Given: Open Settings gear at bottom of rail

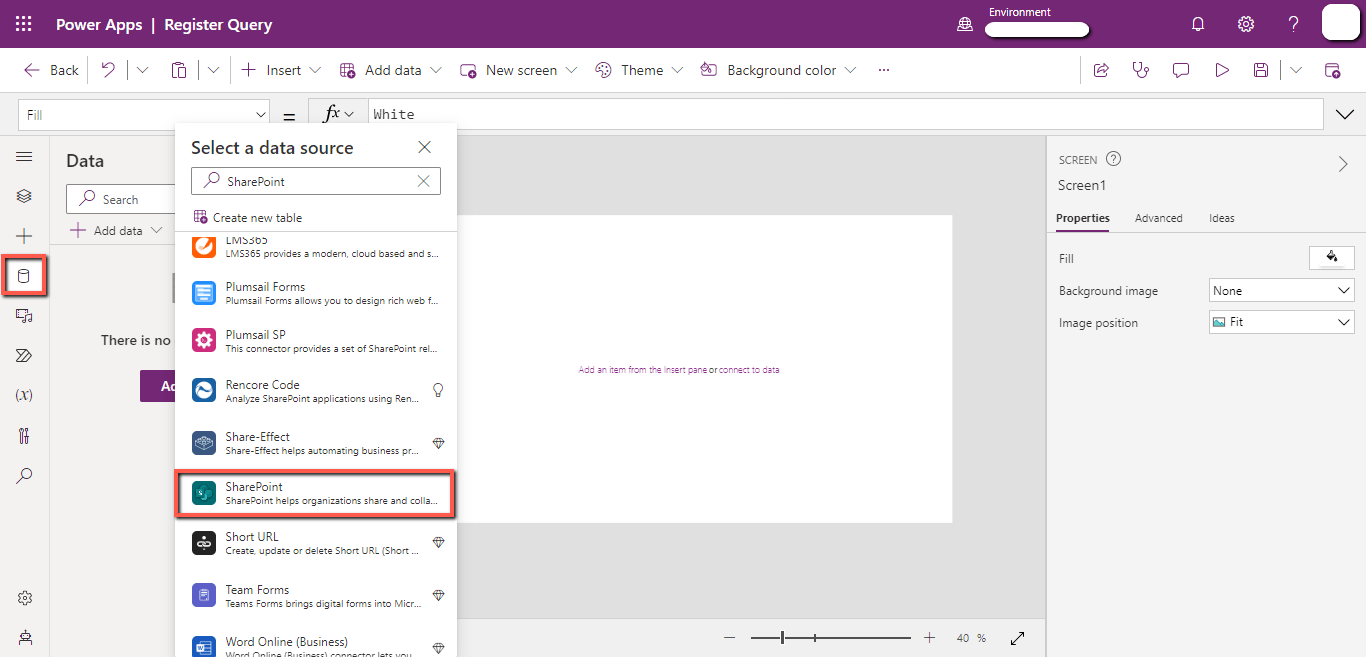Looking at the screenshot, I should click(x=24, y=598).
